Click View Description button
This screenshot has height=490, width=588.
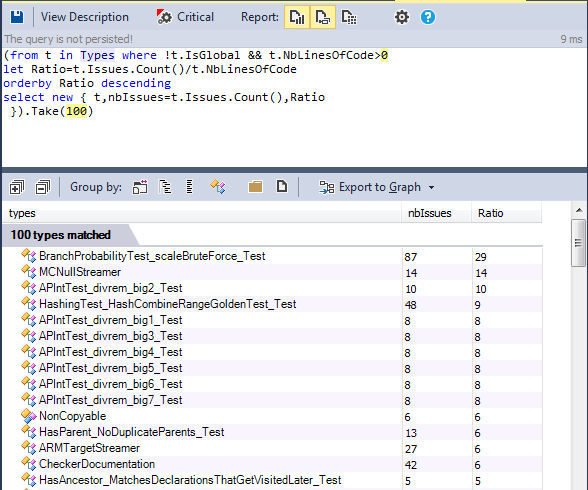(x=85, y=17)
